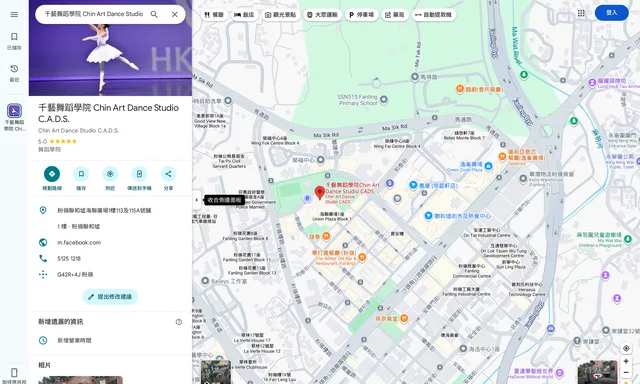Filter the map by Restaurants (餐廳) chip
This screenshot has height=384, width=640.
[x=214, y=15]
